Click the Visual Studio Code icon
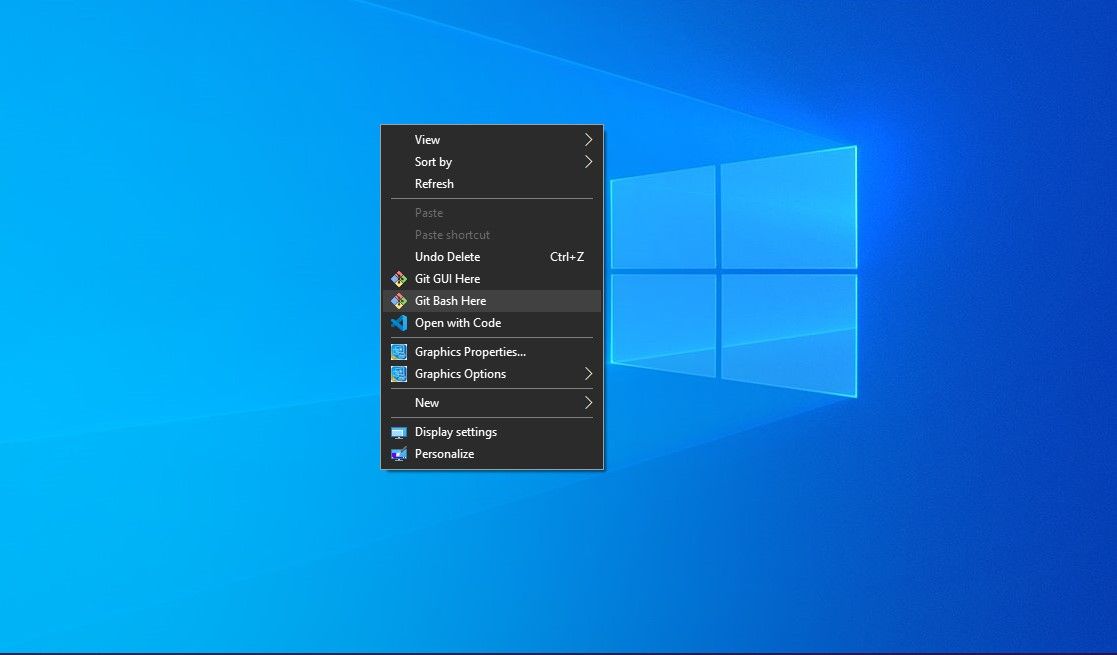Image resolution: width=1117 pixels, height=655 pixels. [399, 323]
